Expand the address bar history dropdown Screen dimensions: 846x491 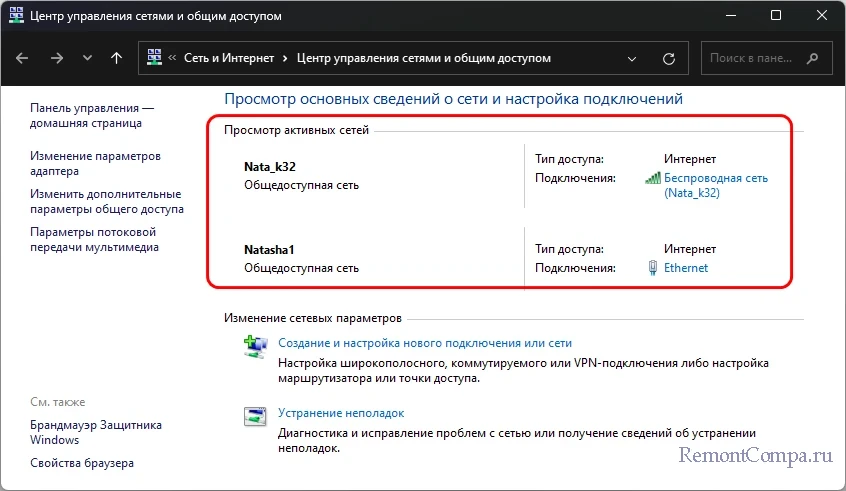(x=632, y=59)
